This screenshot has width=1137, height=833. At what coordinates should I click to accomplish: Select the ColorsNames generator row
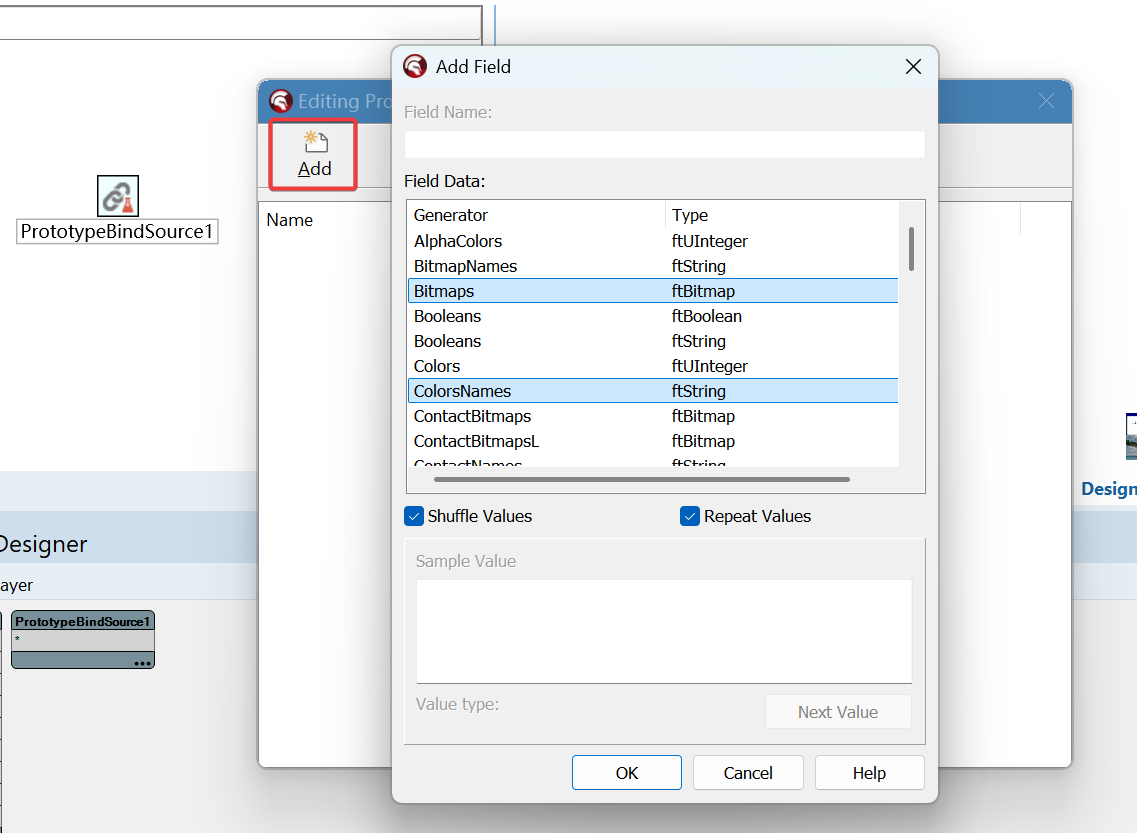point(653,391)
